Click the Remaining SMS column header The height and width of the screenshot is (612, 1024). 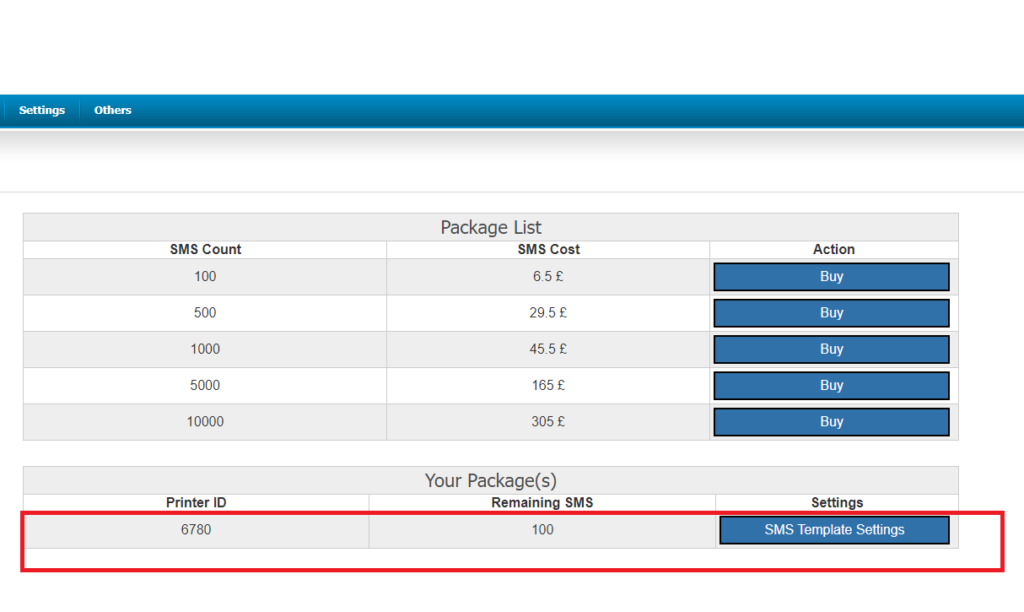tap(542, 502)
